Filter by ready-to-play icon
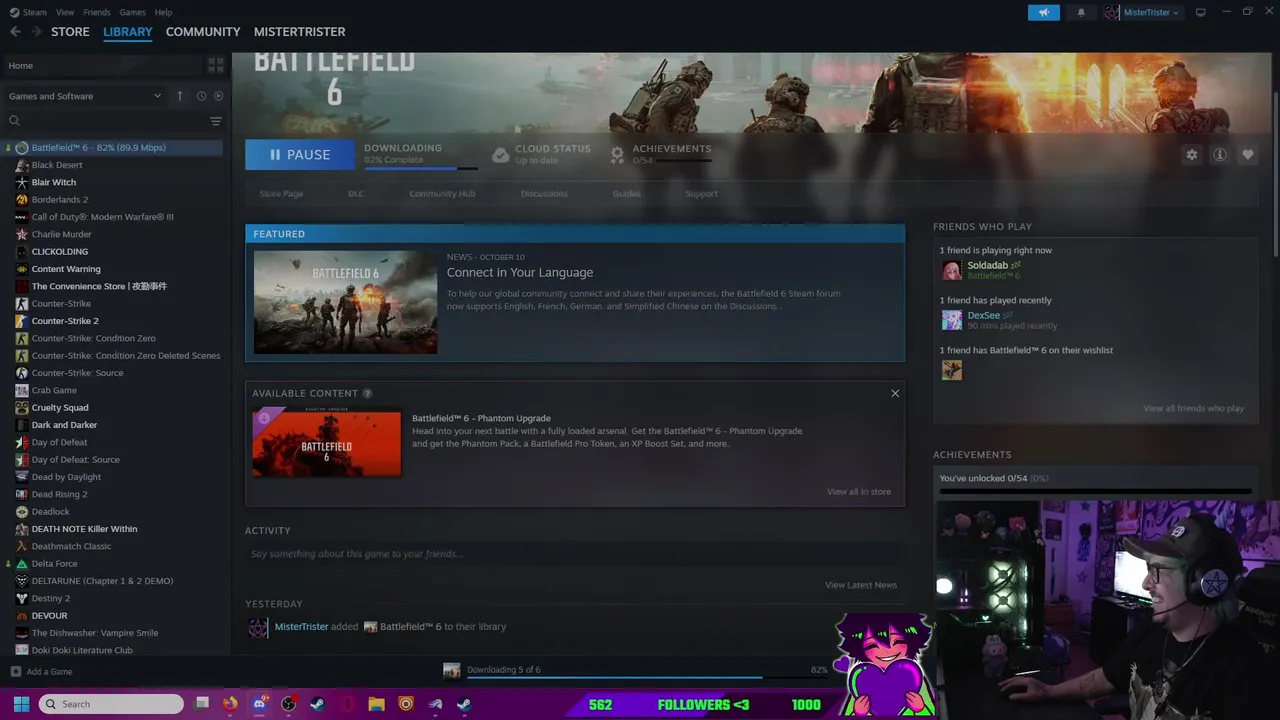Screen dimensions: 1280x720 pyautogui.click(x=218, y=96)
